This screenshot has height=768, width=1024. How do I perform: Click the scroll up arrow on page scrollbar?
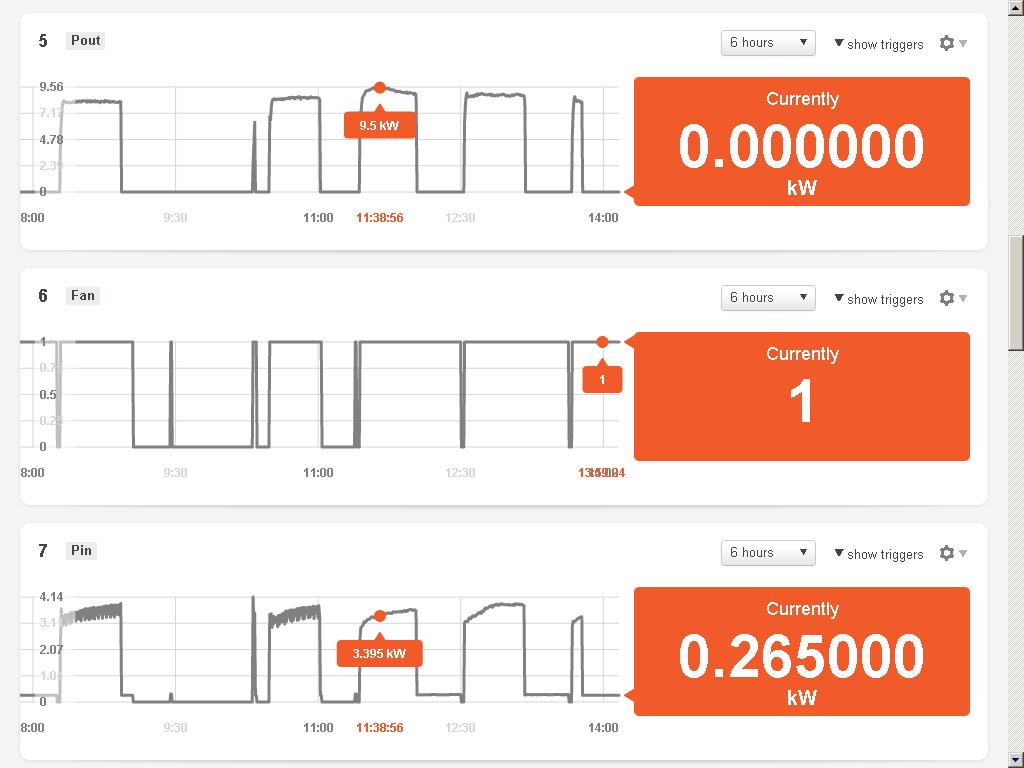click(x=1015, y=8)
